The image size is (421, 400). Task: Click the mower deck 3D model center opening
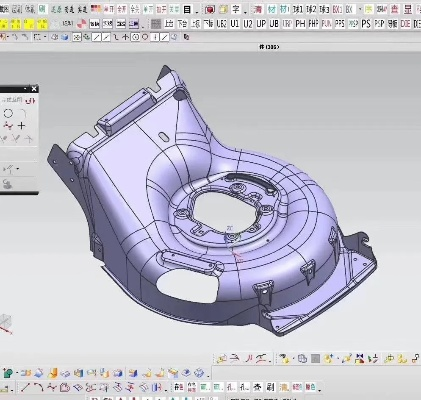click(x=225, y=213)
